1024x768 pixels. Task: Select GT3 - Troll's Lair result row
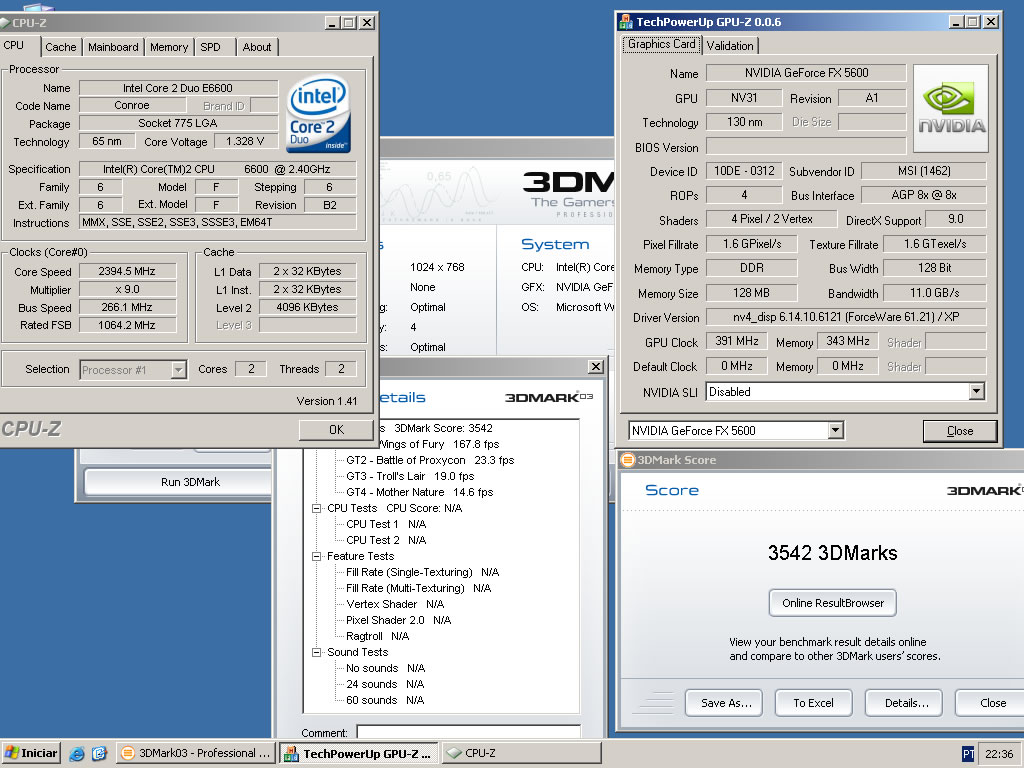click(x=410, y=477)
